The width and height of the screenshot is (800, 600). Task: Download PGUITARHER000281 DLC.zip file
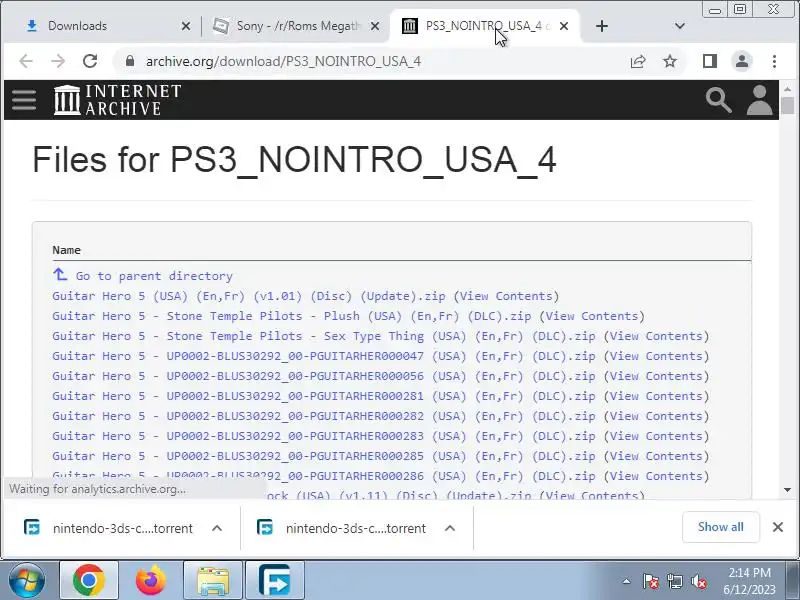pos(323,396)
